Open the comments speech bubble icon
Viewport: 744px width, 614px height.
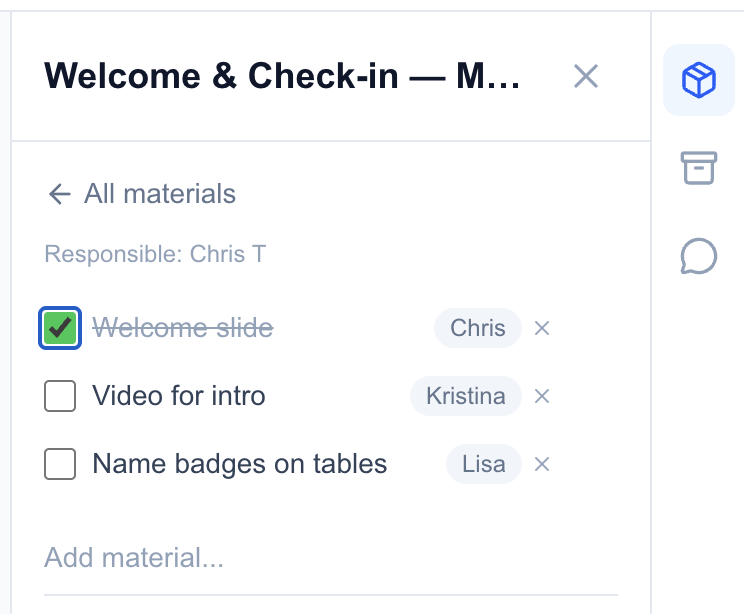coord(699,256)
